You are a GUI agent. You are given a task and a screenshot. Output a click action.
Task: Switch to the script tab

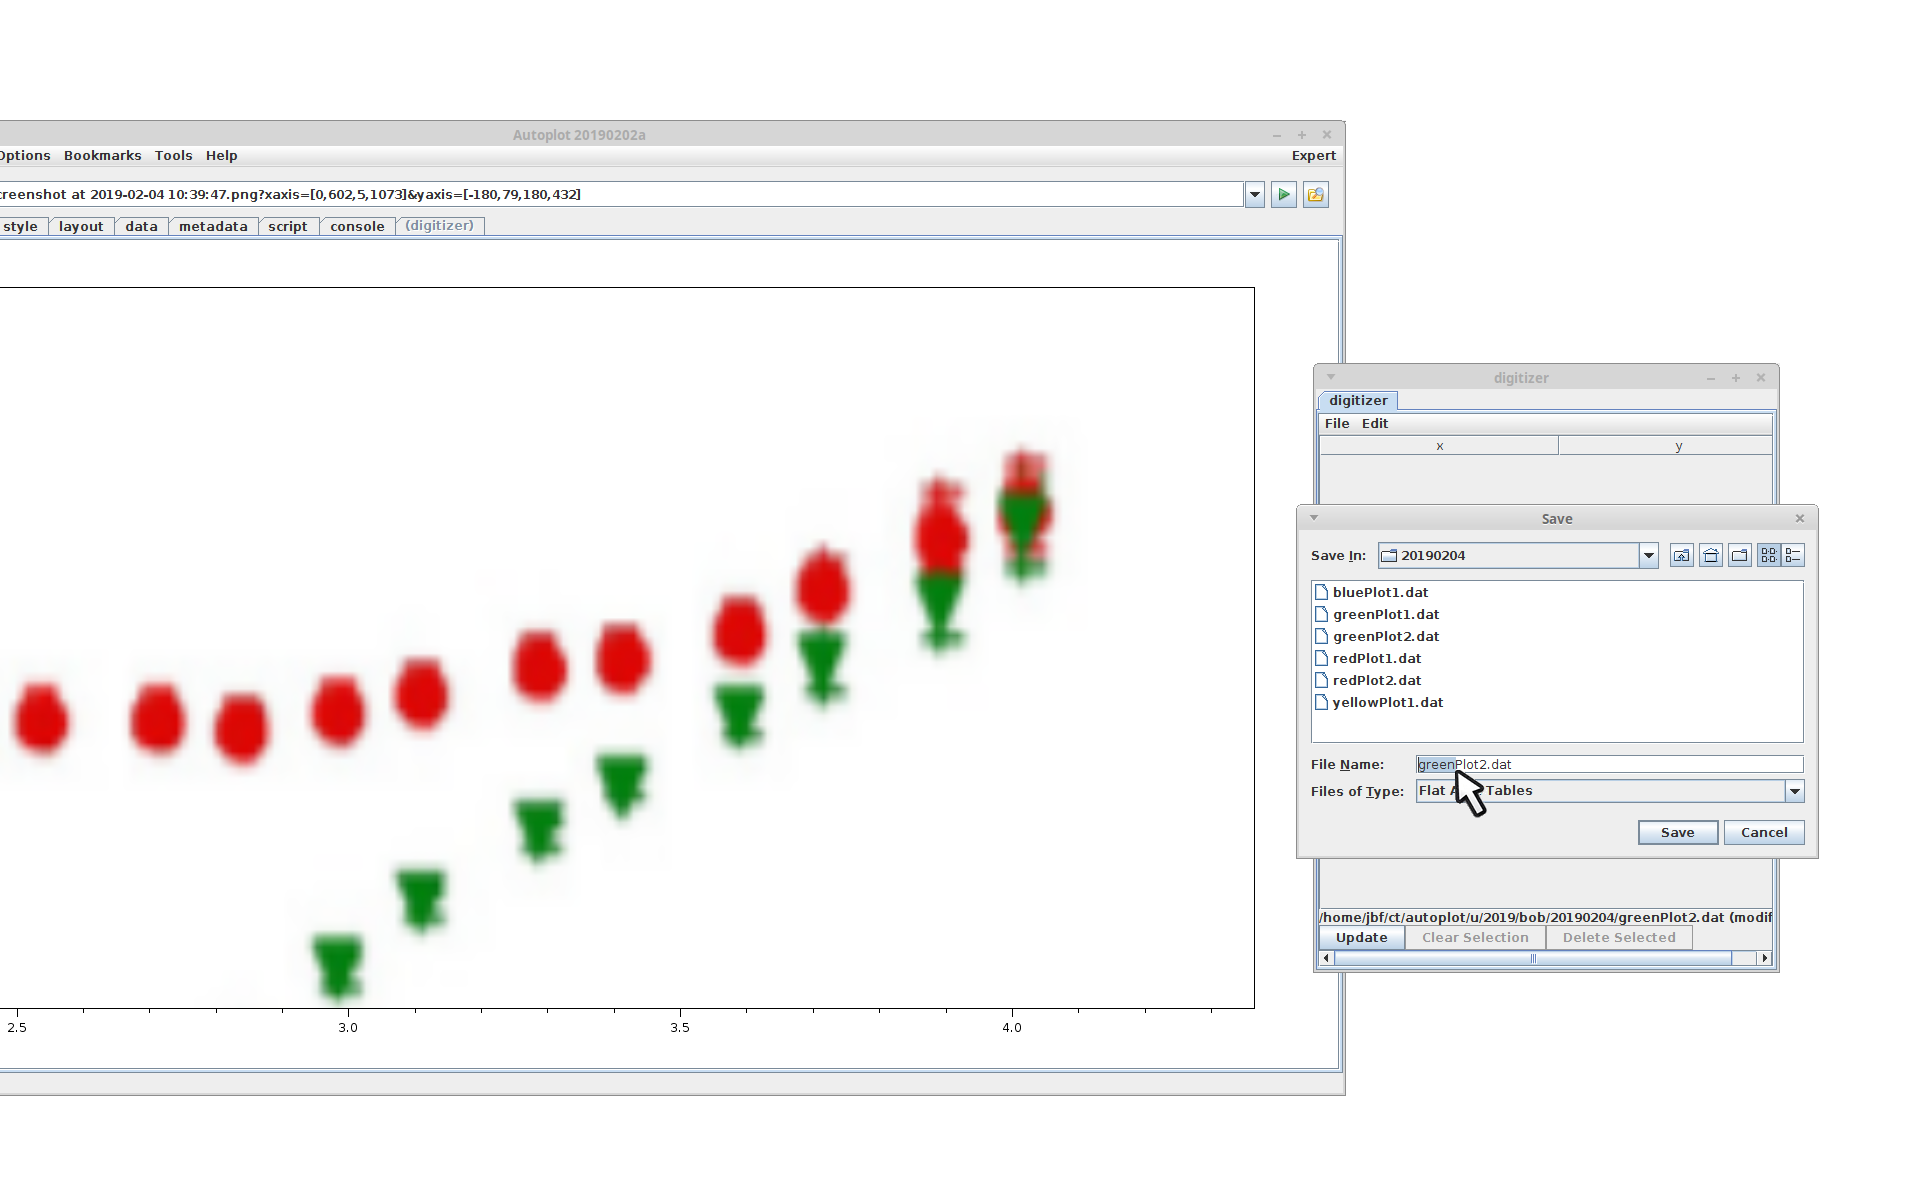[288, 227]
